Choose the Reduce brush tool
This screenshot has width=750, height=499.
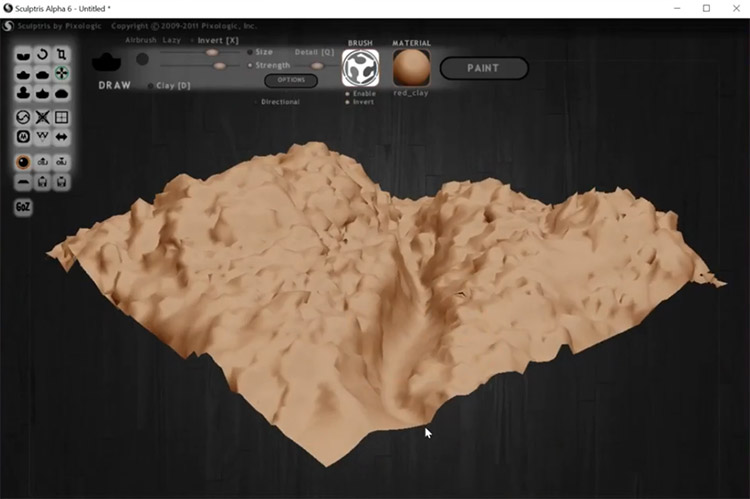tap(23, 117)
